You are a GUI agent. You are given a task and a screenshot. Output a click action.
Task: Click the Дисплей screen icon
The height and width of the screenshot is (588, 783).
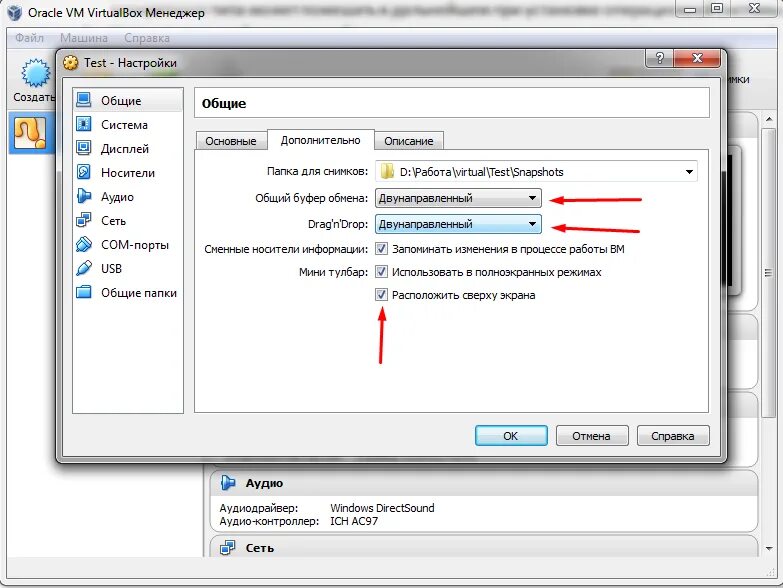pyautogui.click(x=84, y=148)
